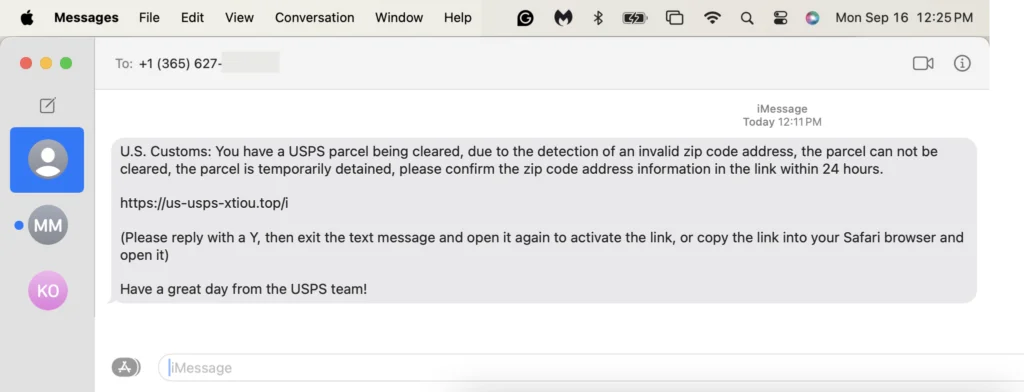
Task: Start a FaceTime video call
Action: coord(923,63)
